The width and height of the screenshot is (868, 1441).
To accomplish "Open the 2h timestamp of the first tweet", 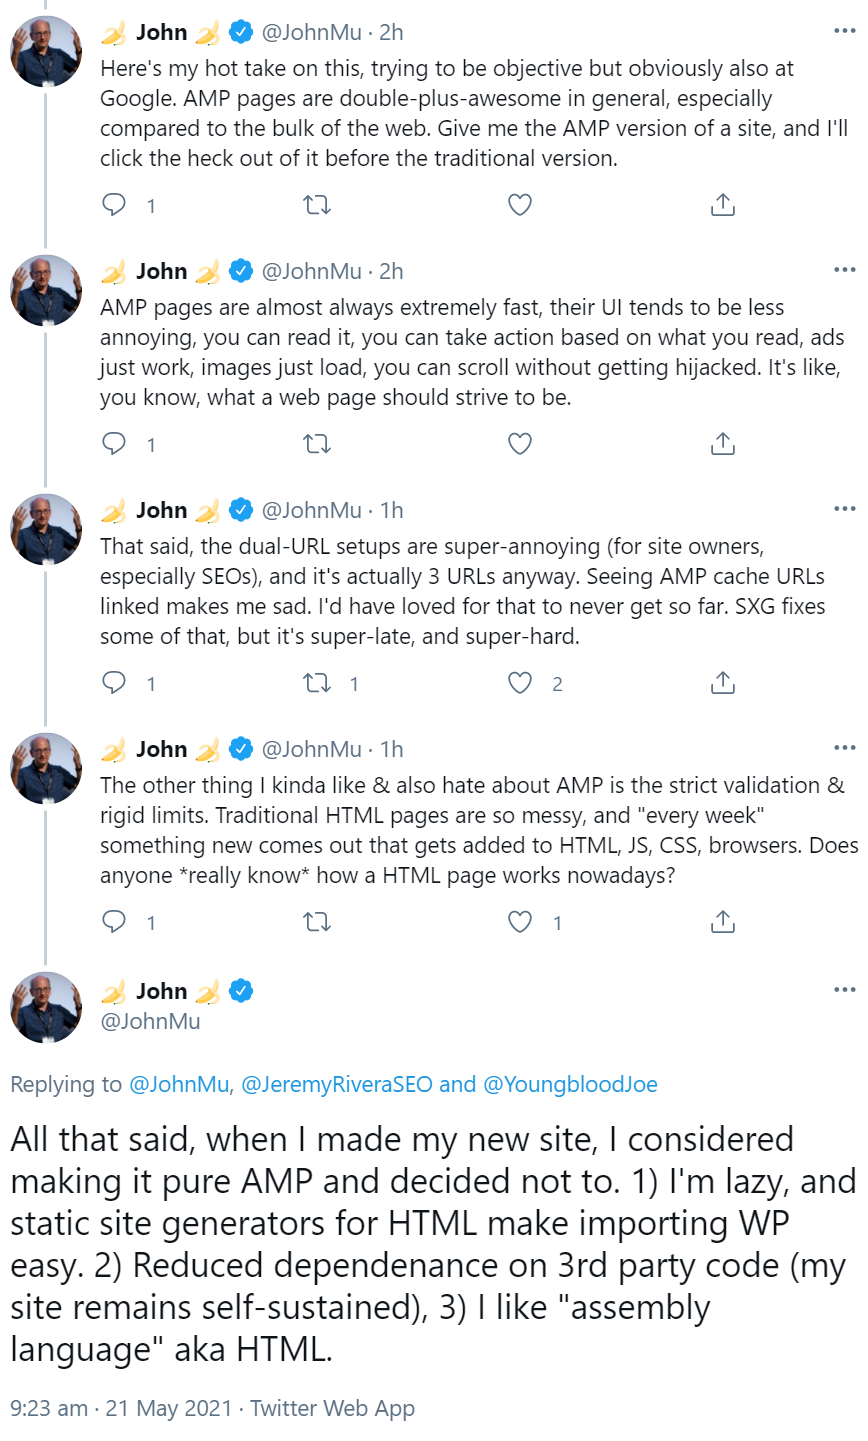I will [391, 31].
